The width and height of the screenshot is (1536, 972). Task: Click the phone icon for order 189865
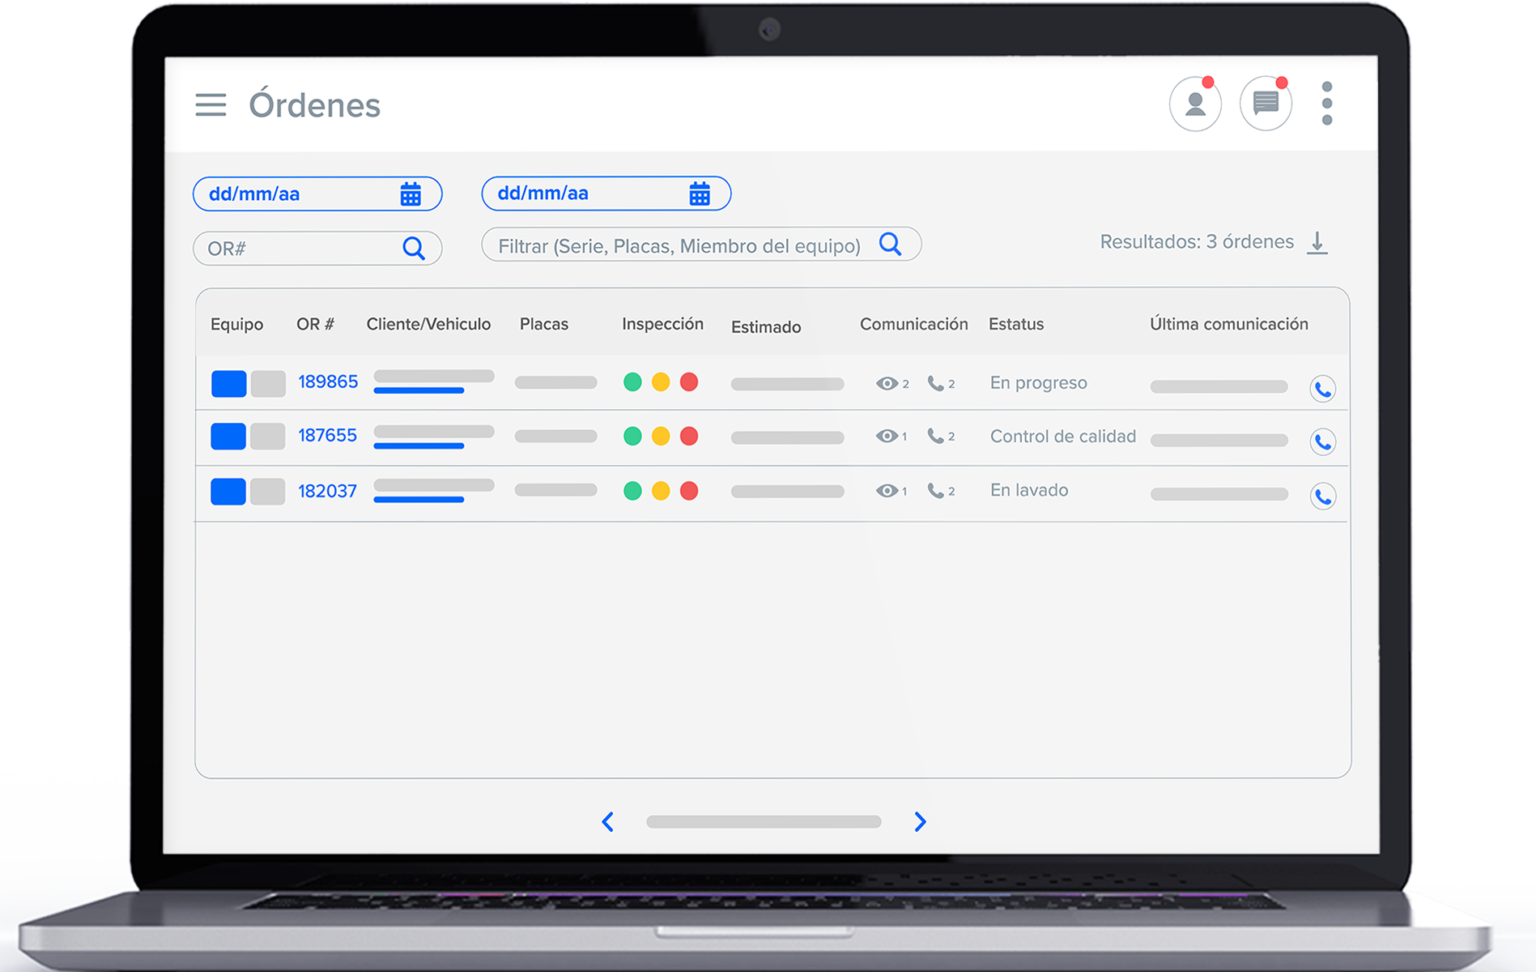coord(1322,388)
